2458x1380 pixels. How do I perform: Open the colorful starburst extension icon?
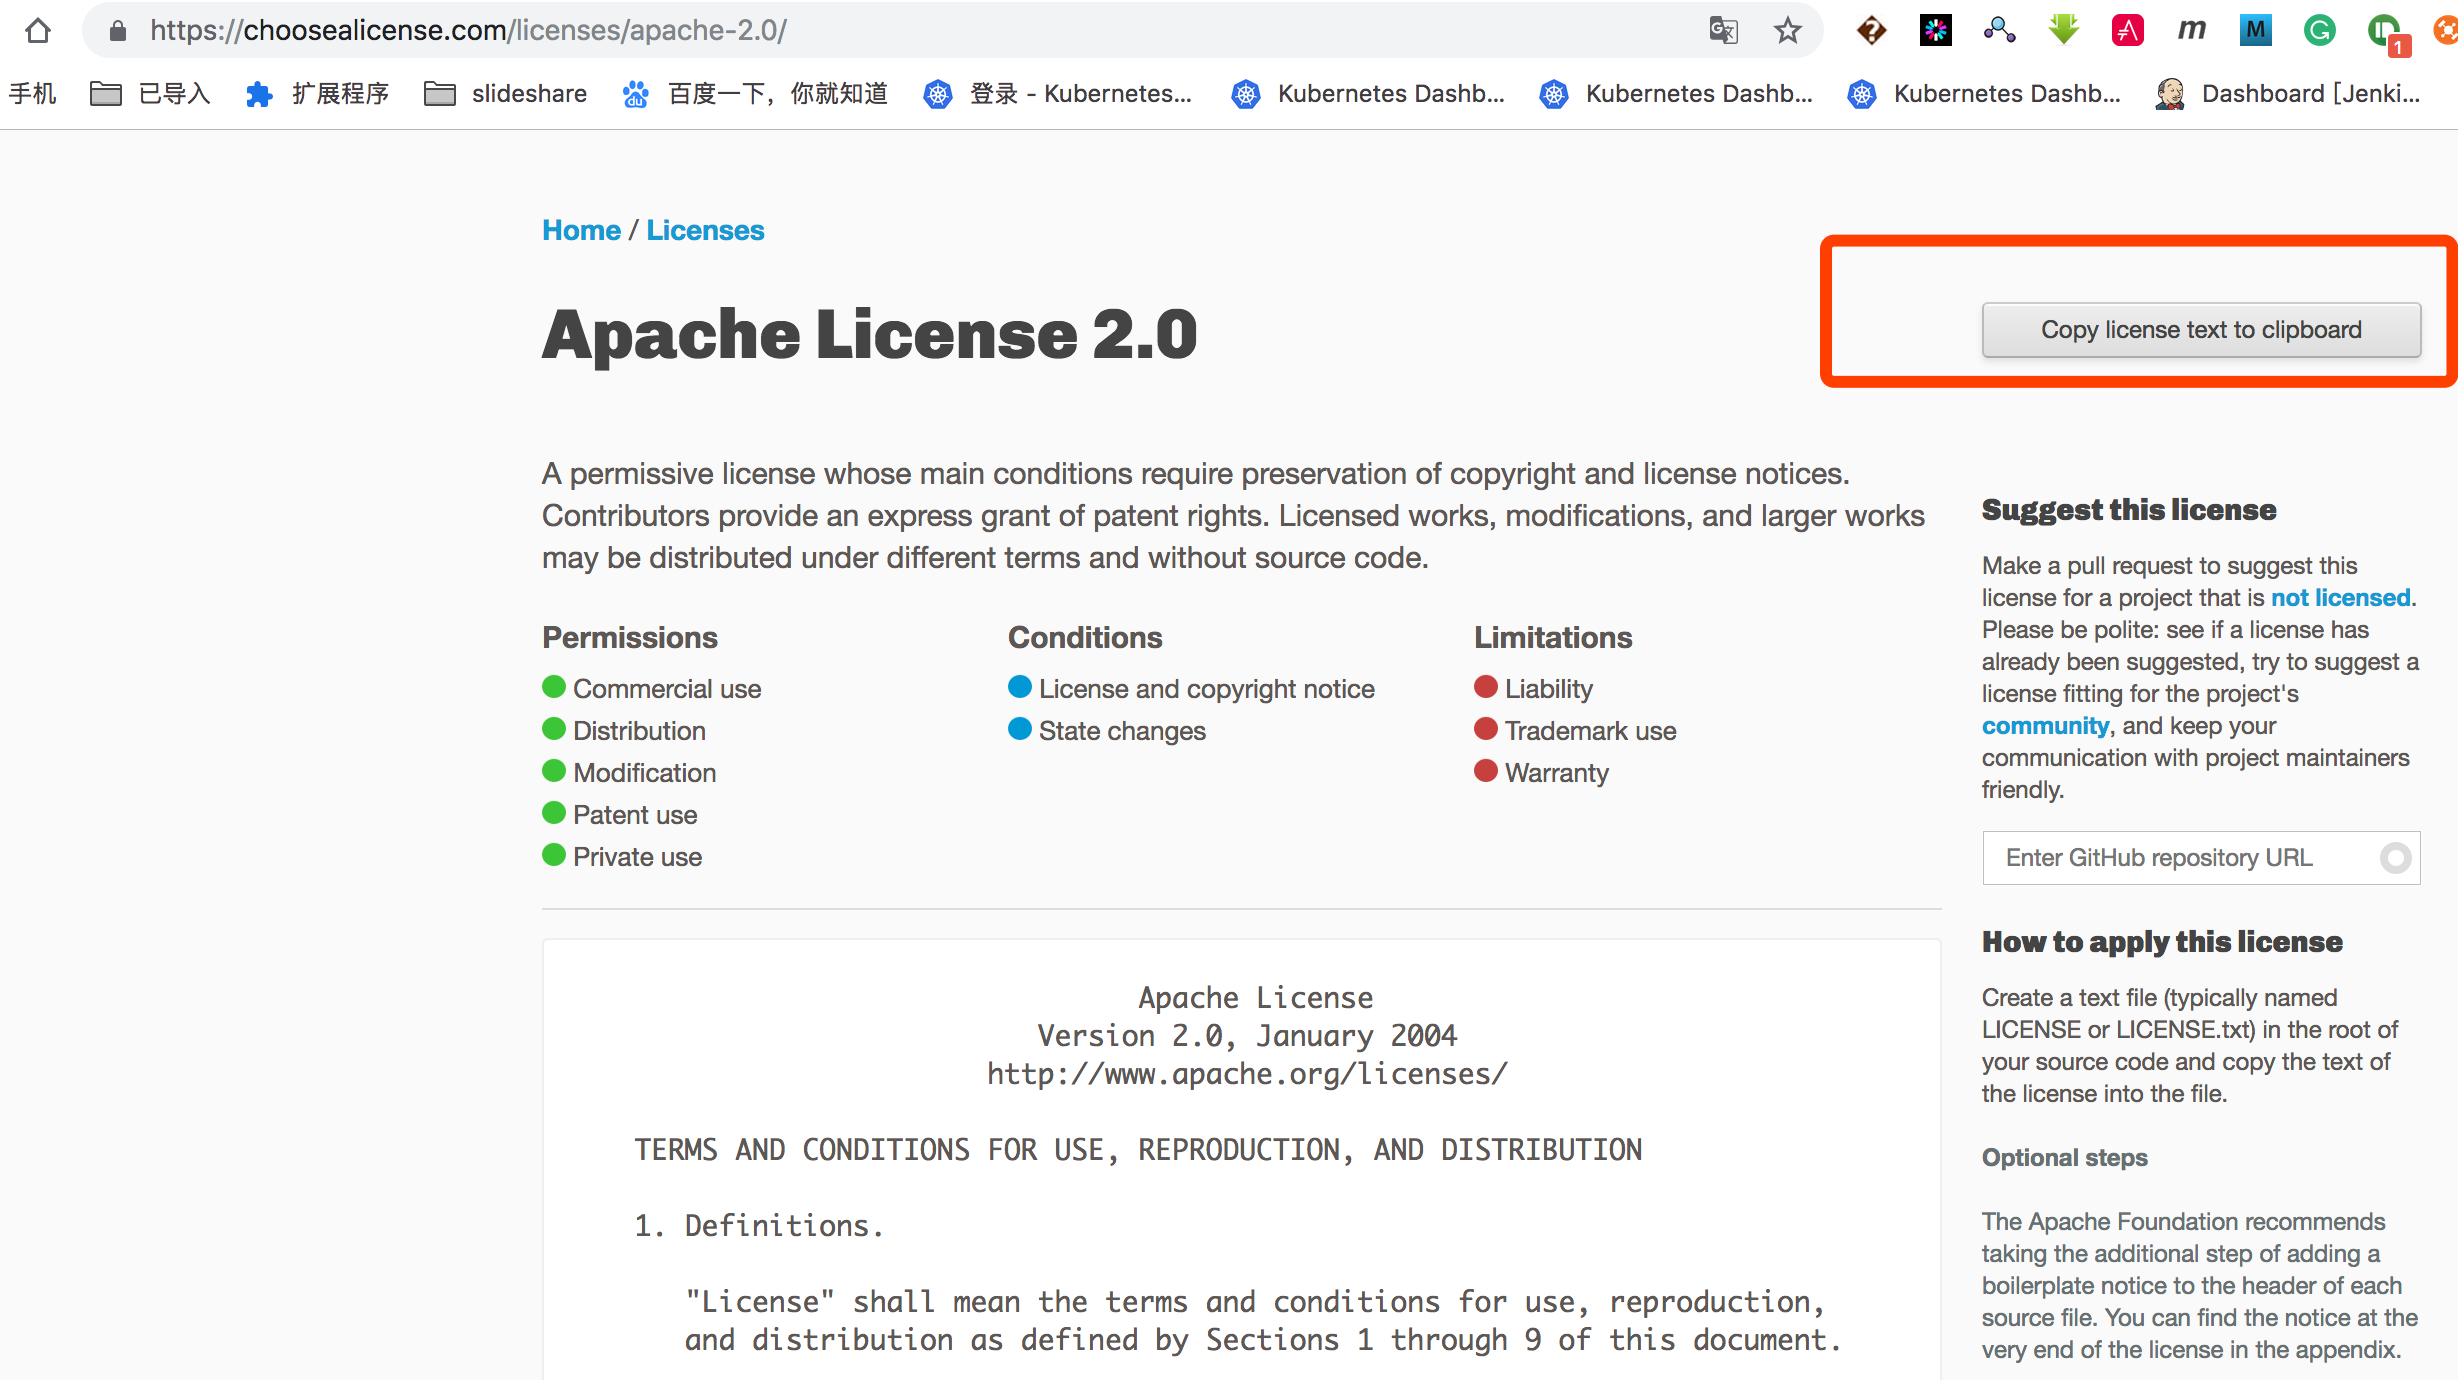coord(1936,31)
